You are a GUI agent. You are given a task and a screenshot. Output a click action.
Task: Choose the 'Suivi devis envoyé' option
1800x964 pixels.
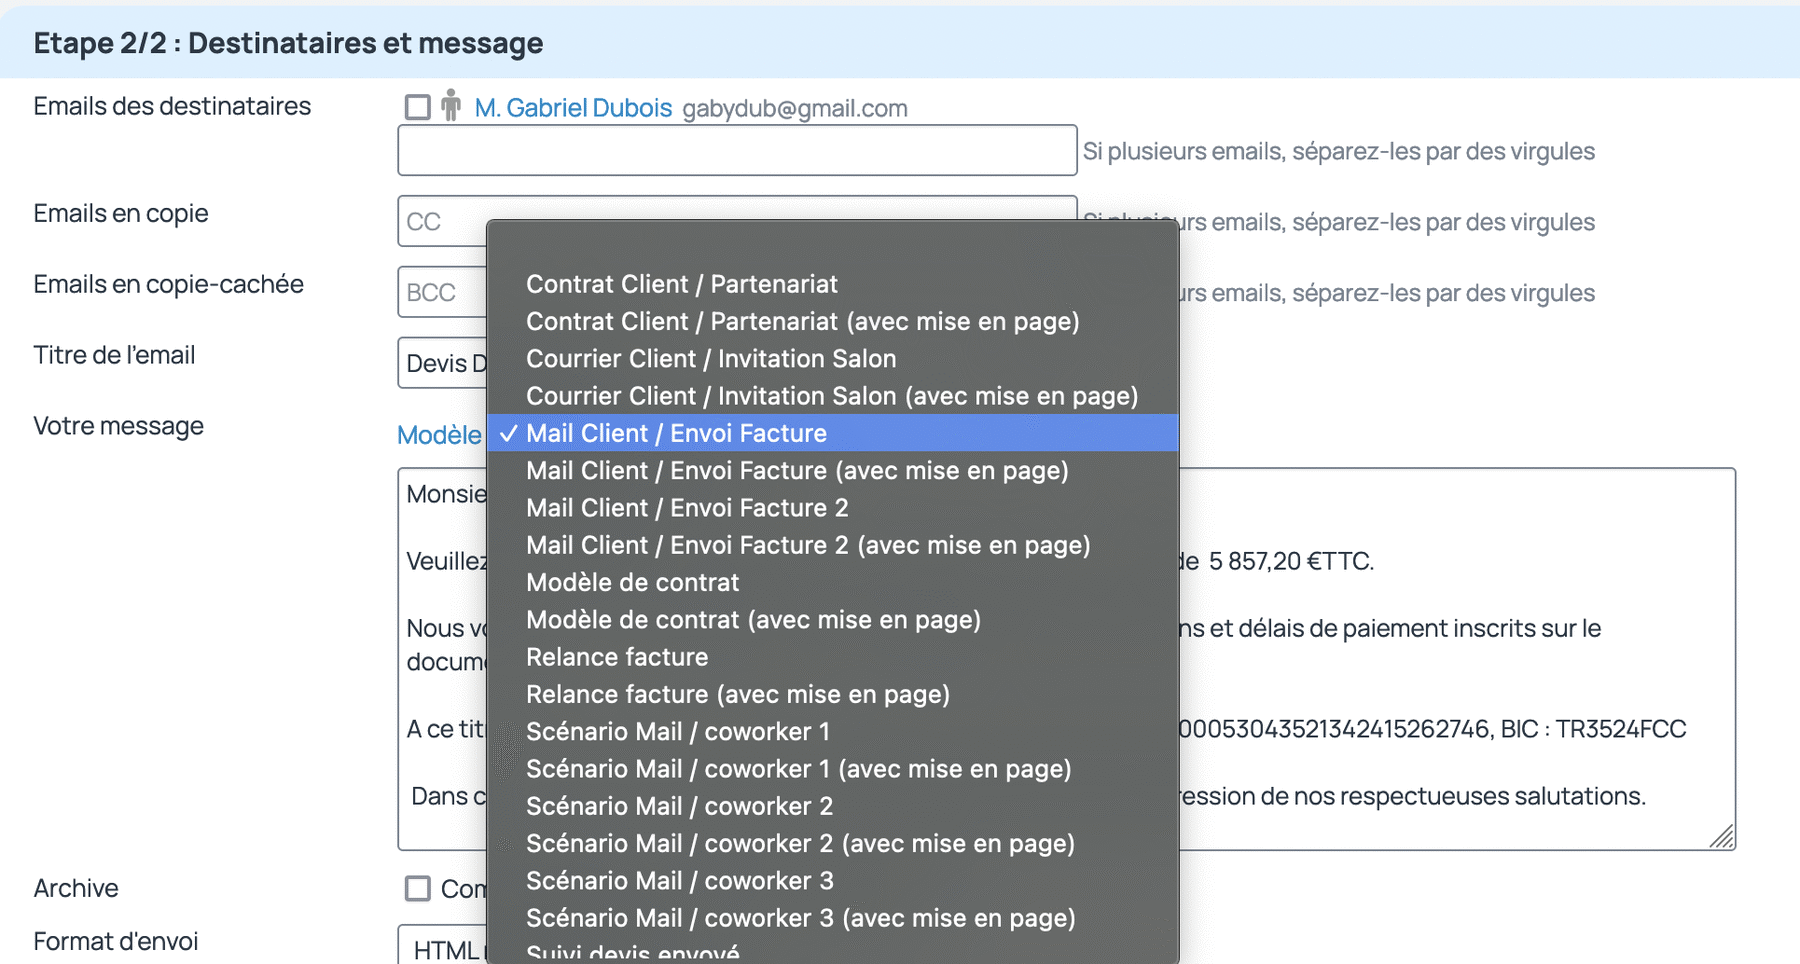pyautogui.click(x=832, y=951)
